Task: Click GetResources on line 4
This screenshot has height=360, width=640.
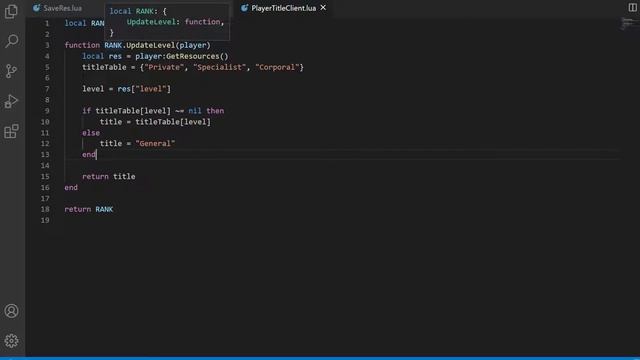Action: click(x=193, y=56)
